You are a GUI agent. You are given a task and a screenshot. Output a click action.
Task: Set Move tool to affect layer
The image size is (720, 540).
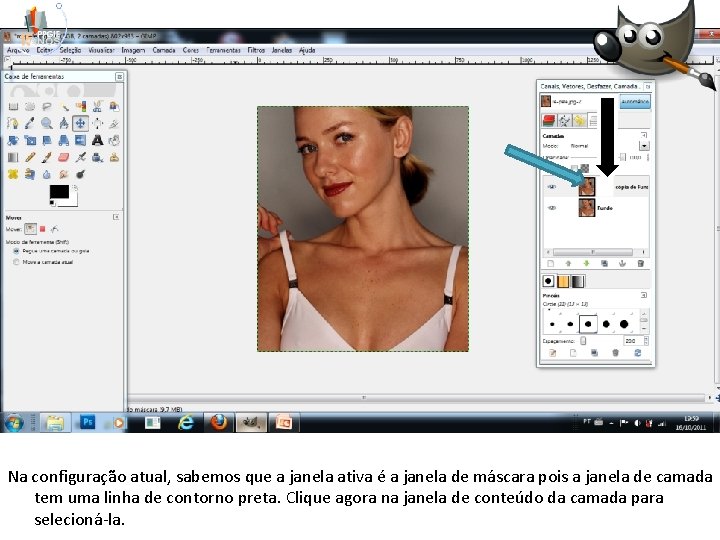(30, 229)
